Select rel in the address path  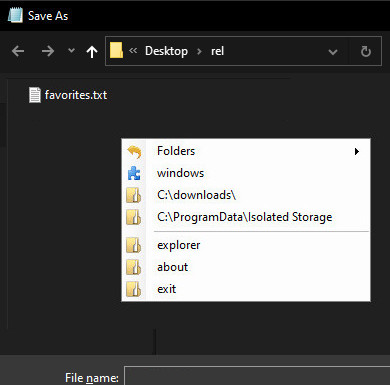pos(217,51)
